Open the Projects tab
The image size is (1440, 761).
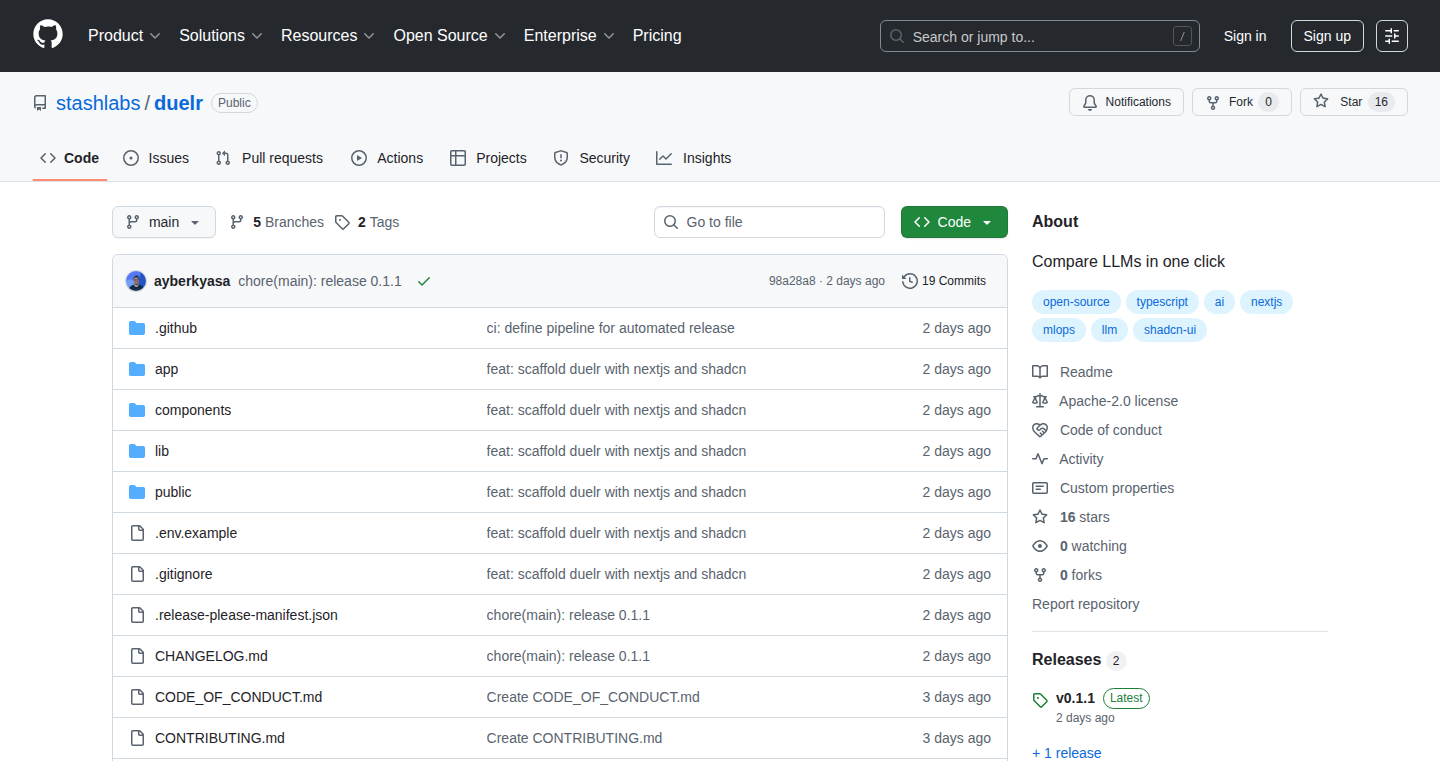click(489, 158)
